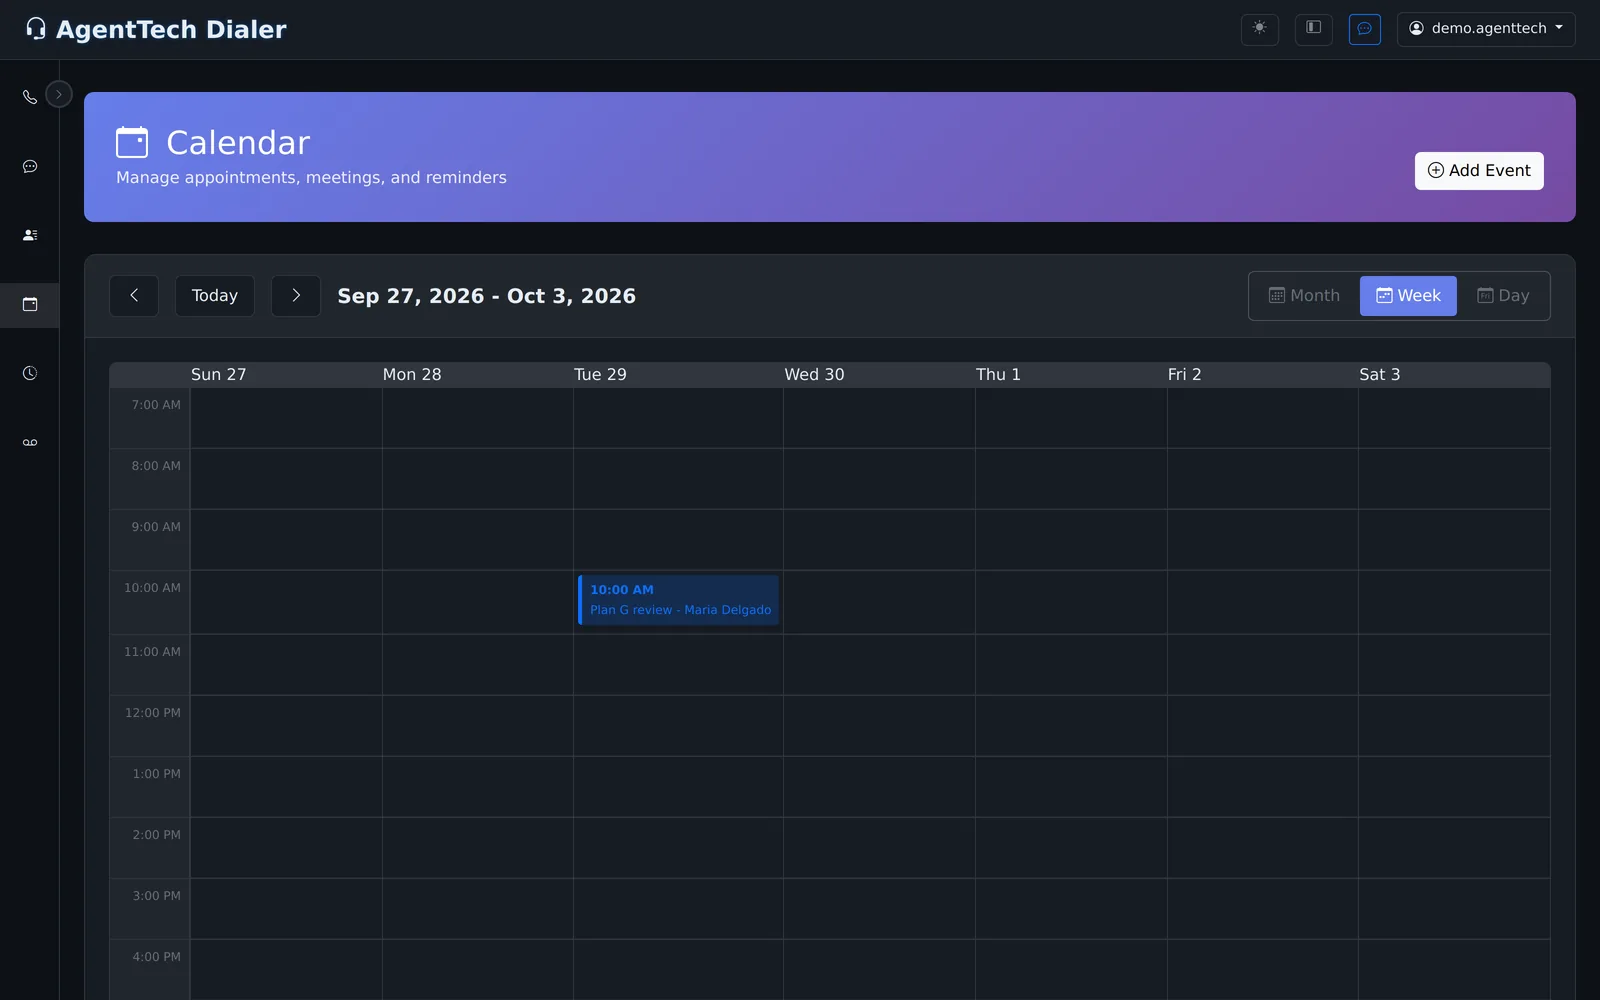Click the headset icon beside AgentTech Dialer
The height and width of the screenshot is (1000, 1600).
point(36,29)
